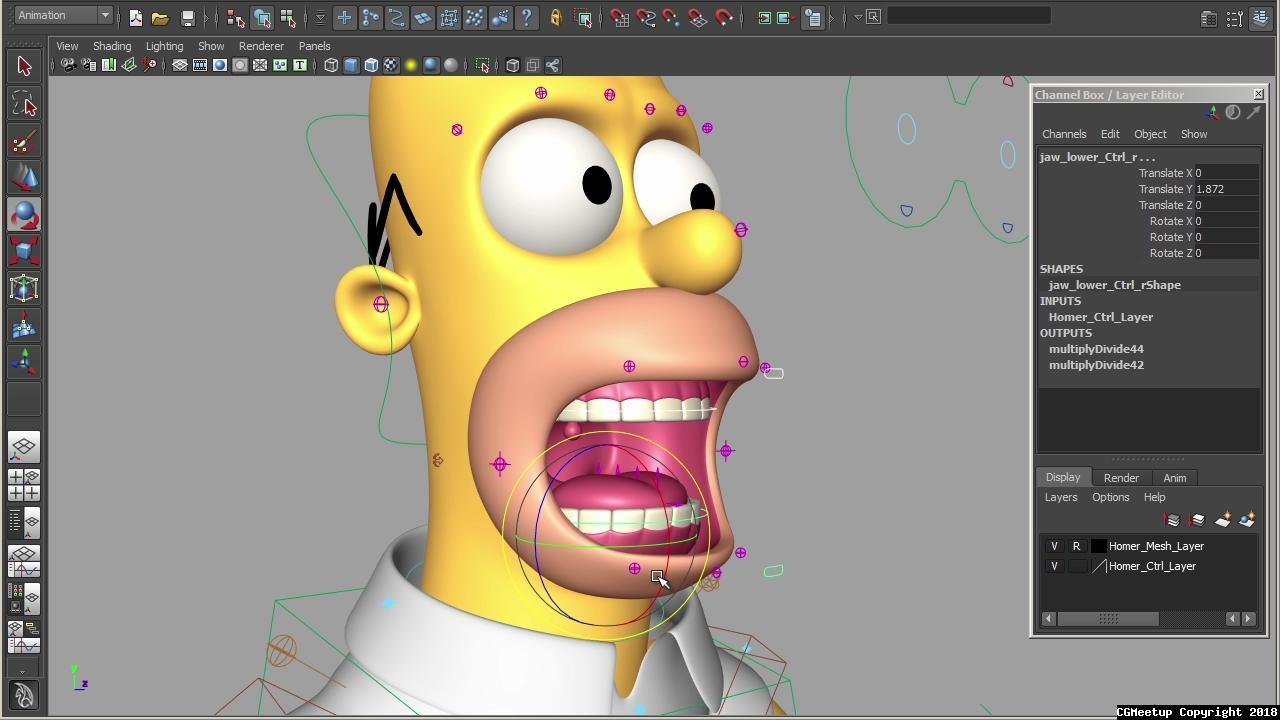Activate the Rotate tool sphere icon
The width and height of the screenshot is (1280, 720).
click(x=24, y=215)
